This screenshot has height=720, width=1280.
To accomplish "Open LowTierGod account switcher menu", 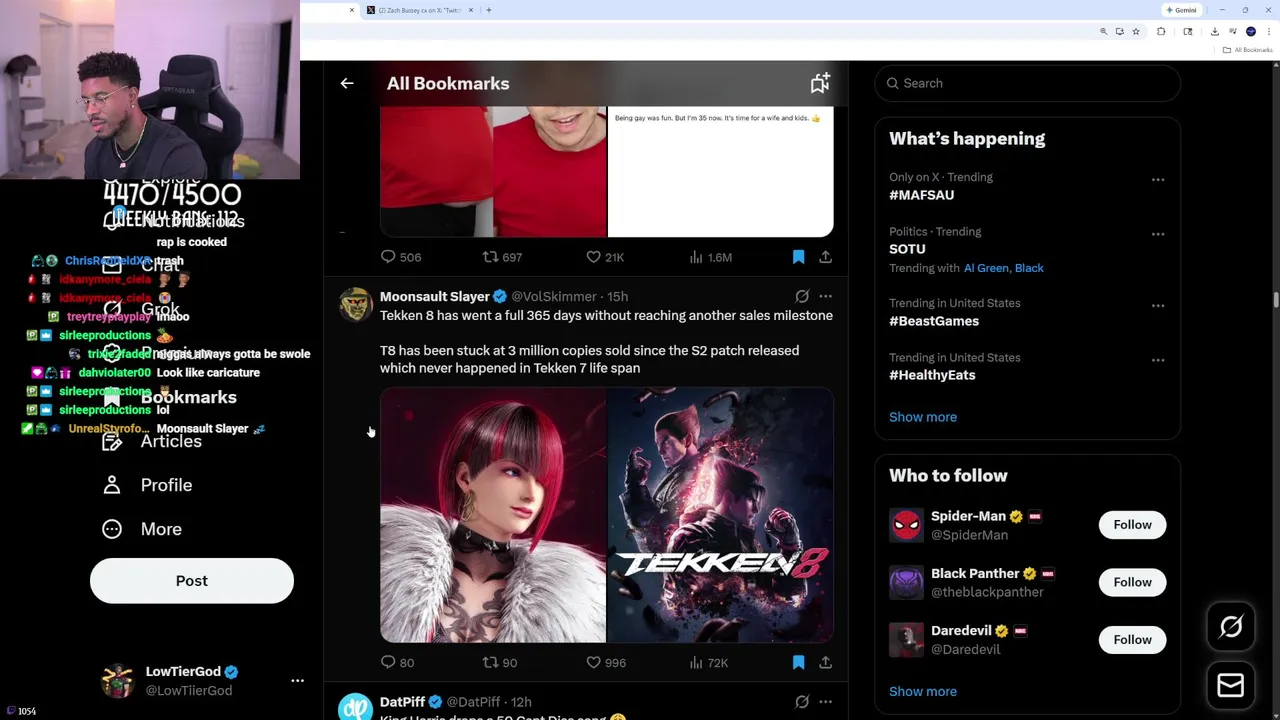I will pyautogui.click(x=297, y=680).
